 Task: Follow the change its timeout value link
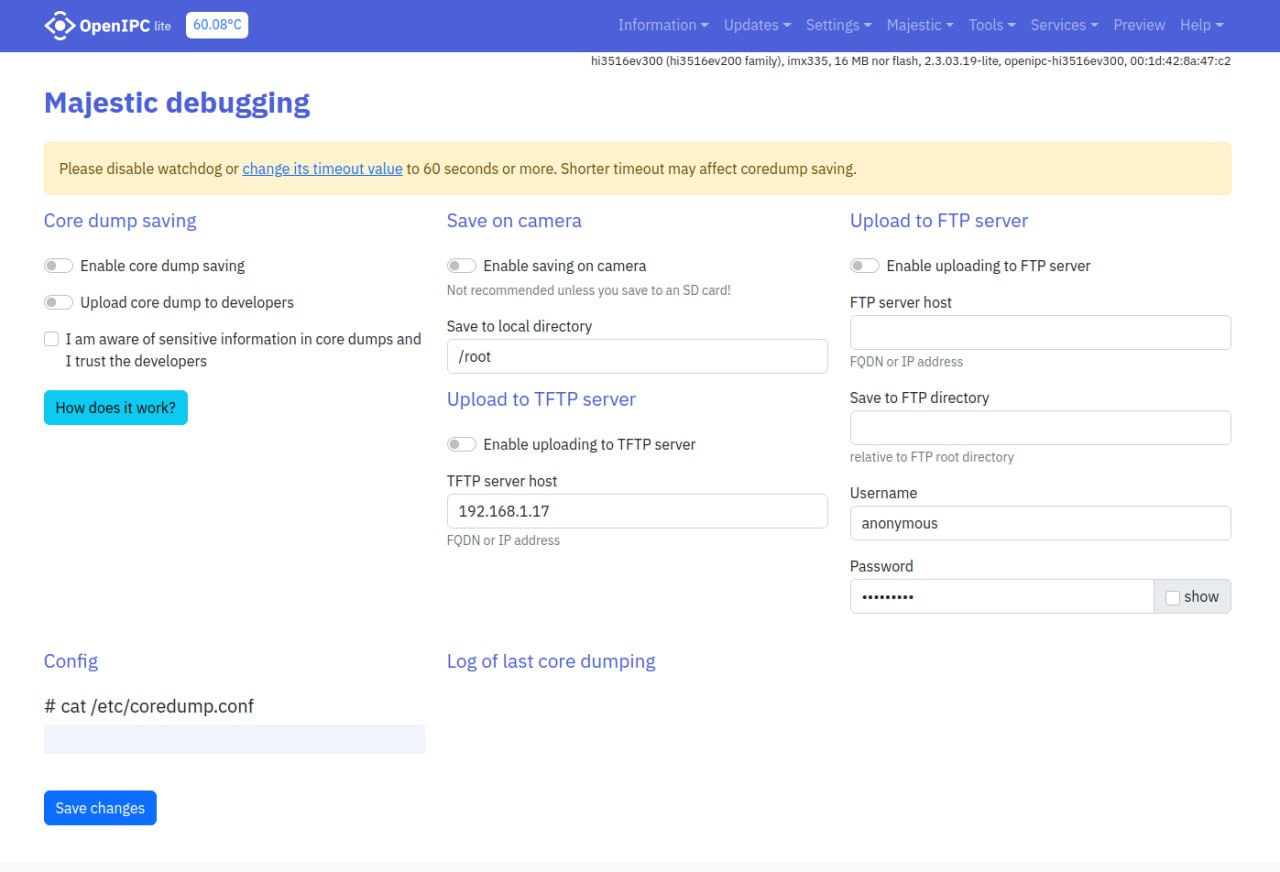point(322,169)
